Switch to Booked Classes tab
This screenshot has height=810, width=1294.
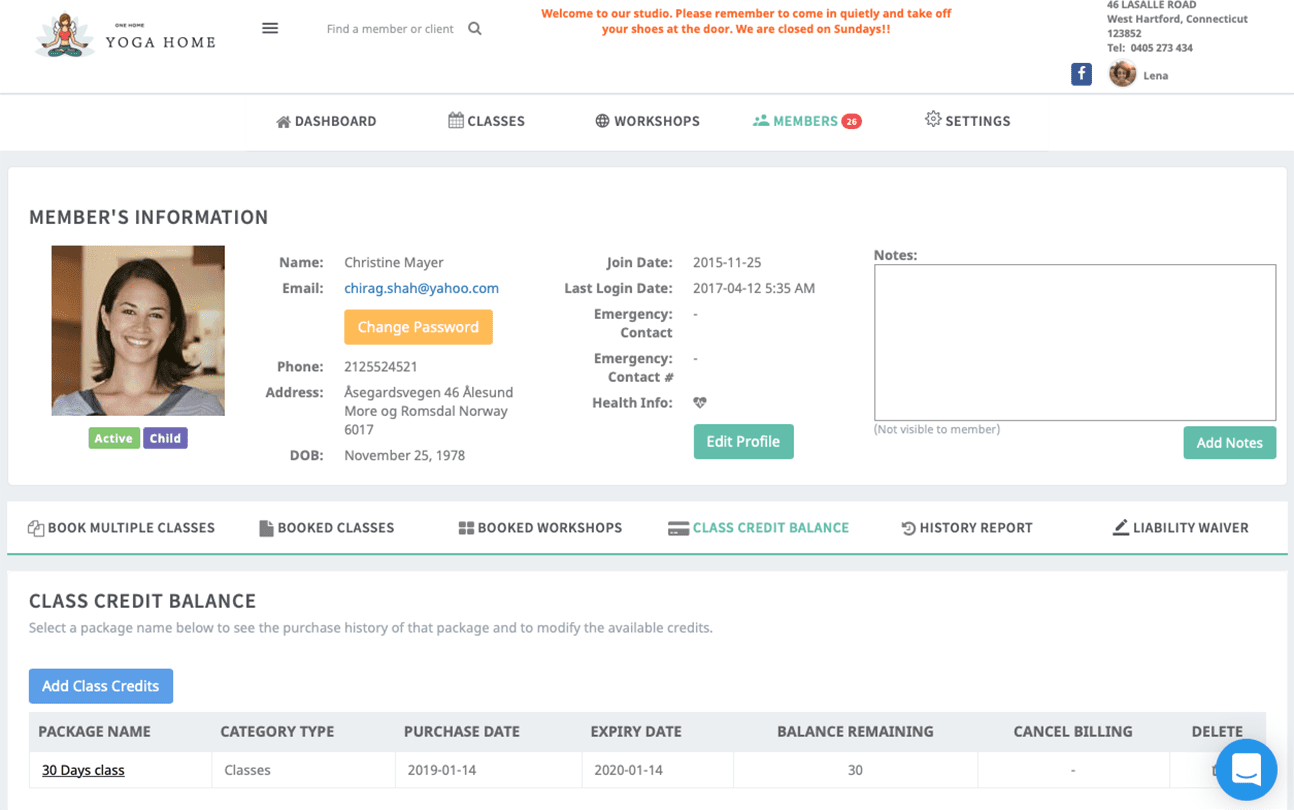[x=326, y=528]
